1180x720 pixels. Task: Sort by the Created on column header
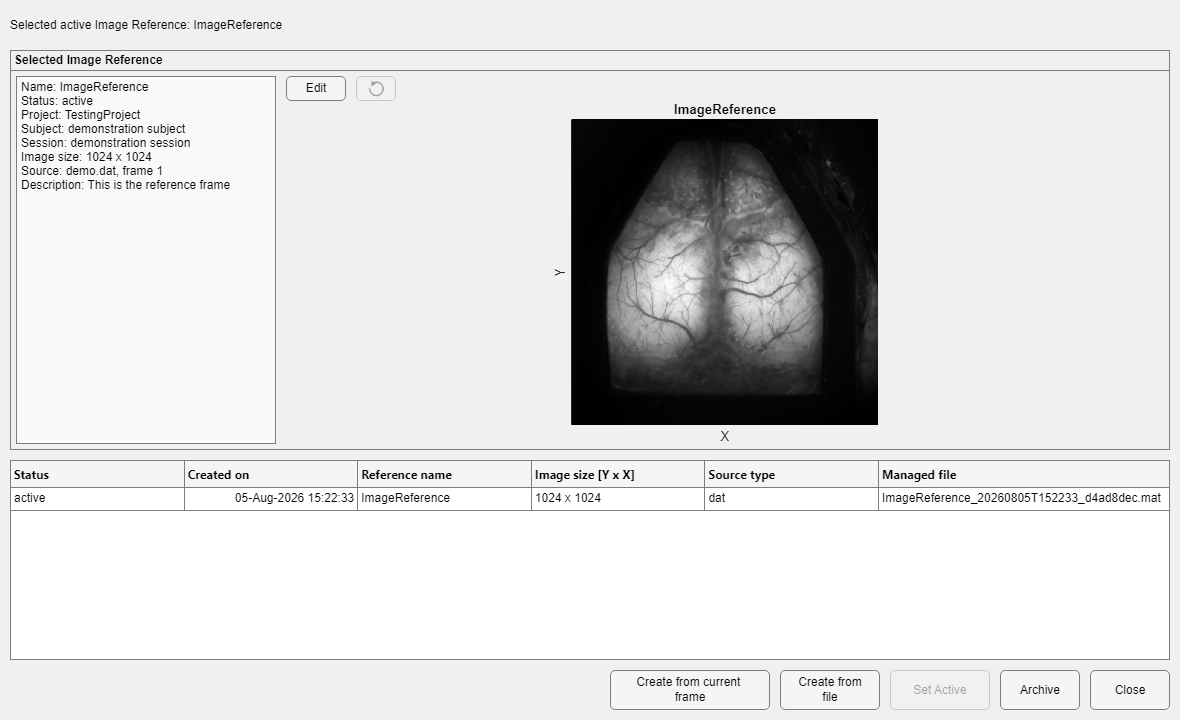tap(271, 475)
